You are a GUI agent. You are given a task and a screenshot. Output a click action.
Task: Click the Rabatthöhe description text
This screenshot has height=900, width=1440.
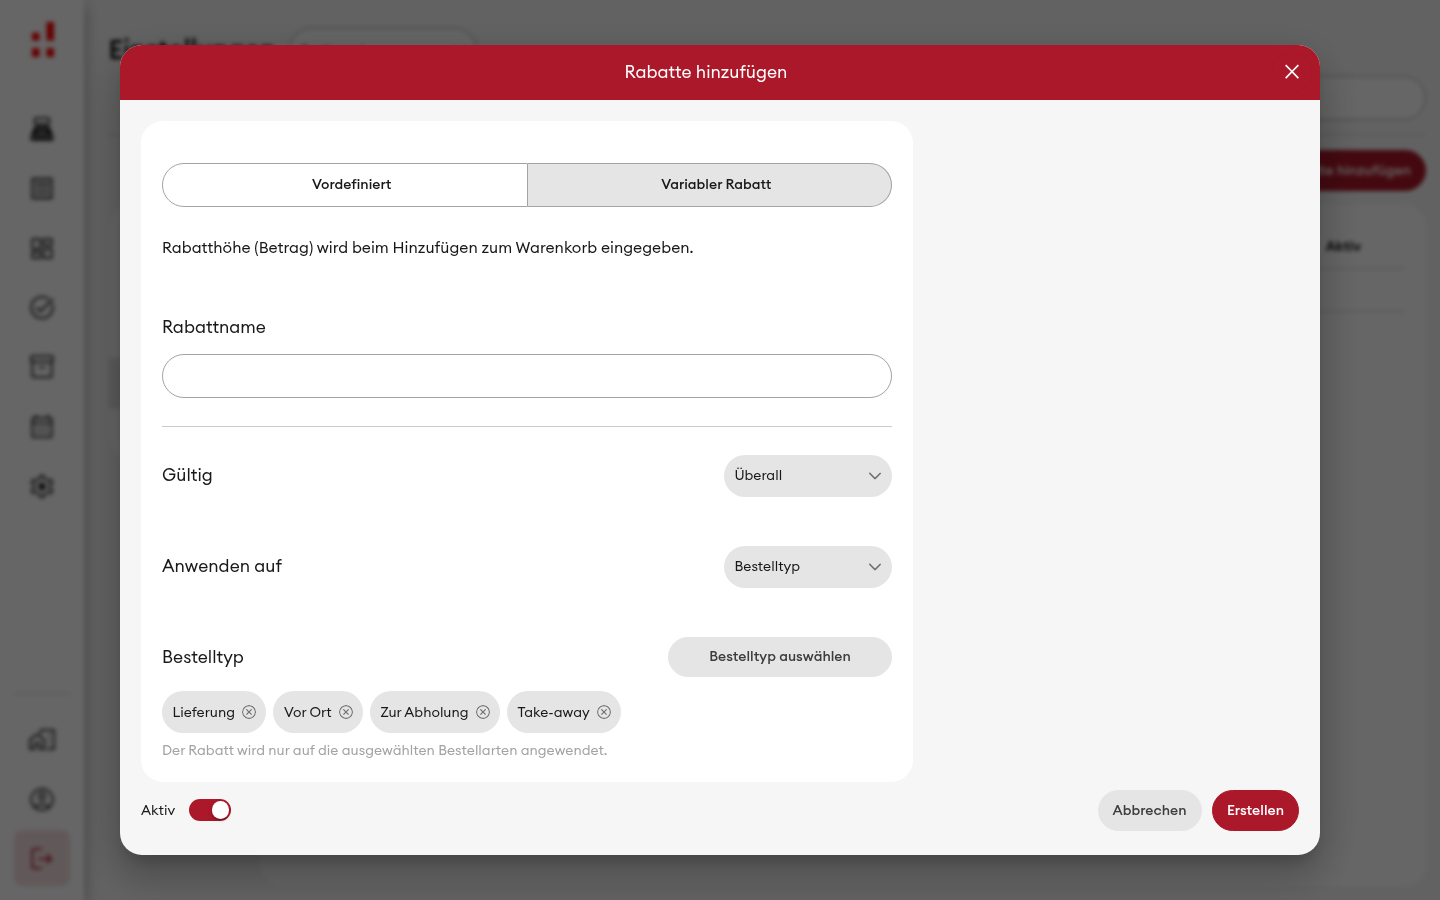(x=427, y=248)
